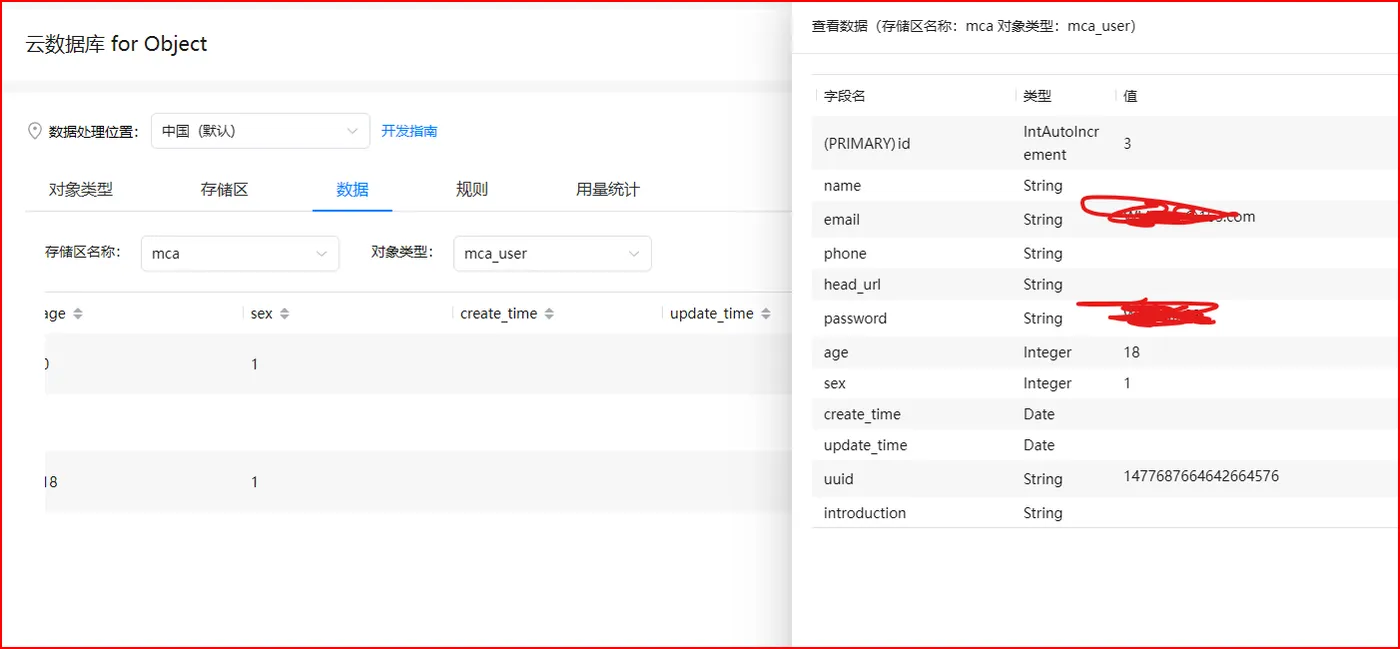
Task: Select table row with age 18
Action: point(418,482)
